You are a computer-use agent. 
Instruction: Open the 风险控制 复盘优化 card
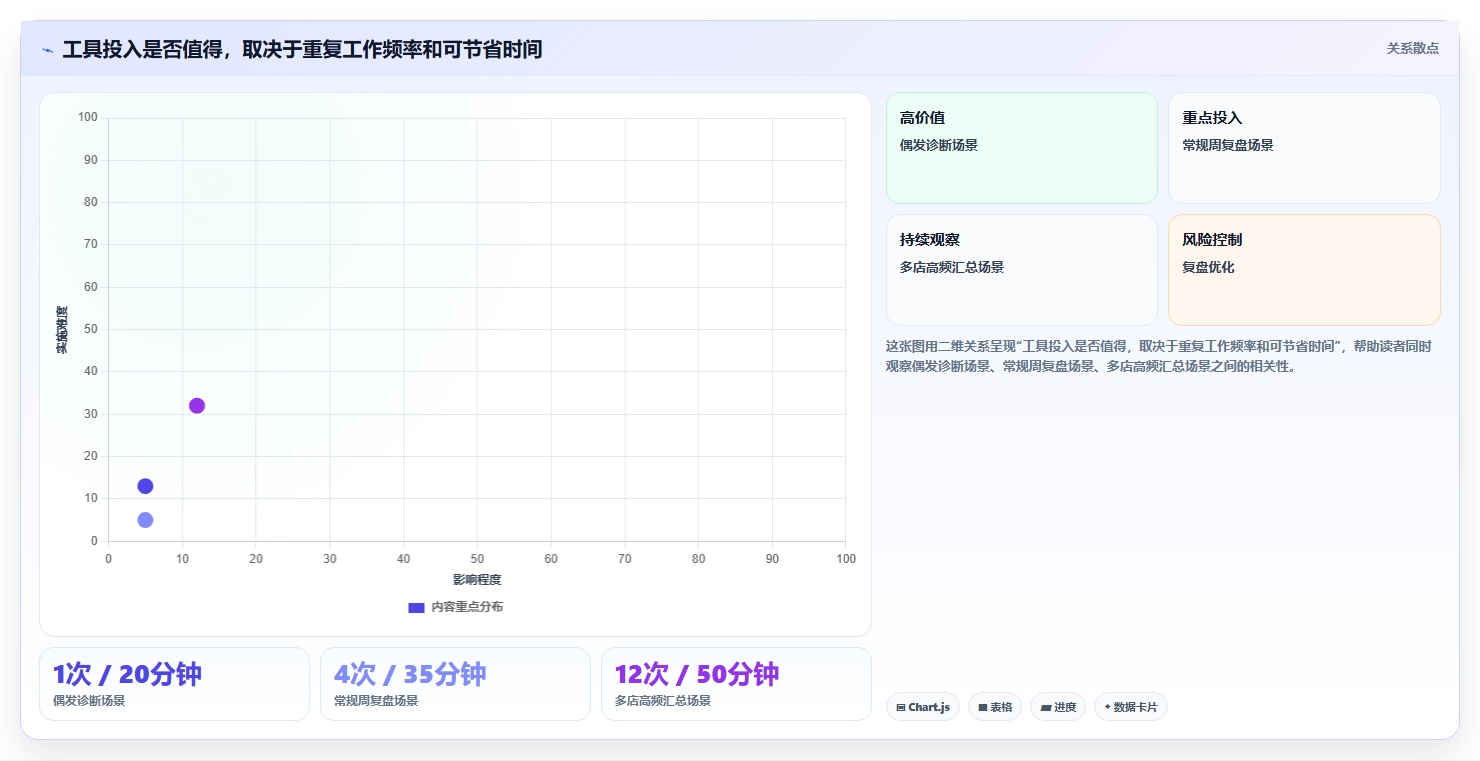tap(1304, 270)
